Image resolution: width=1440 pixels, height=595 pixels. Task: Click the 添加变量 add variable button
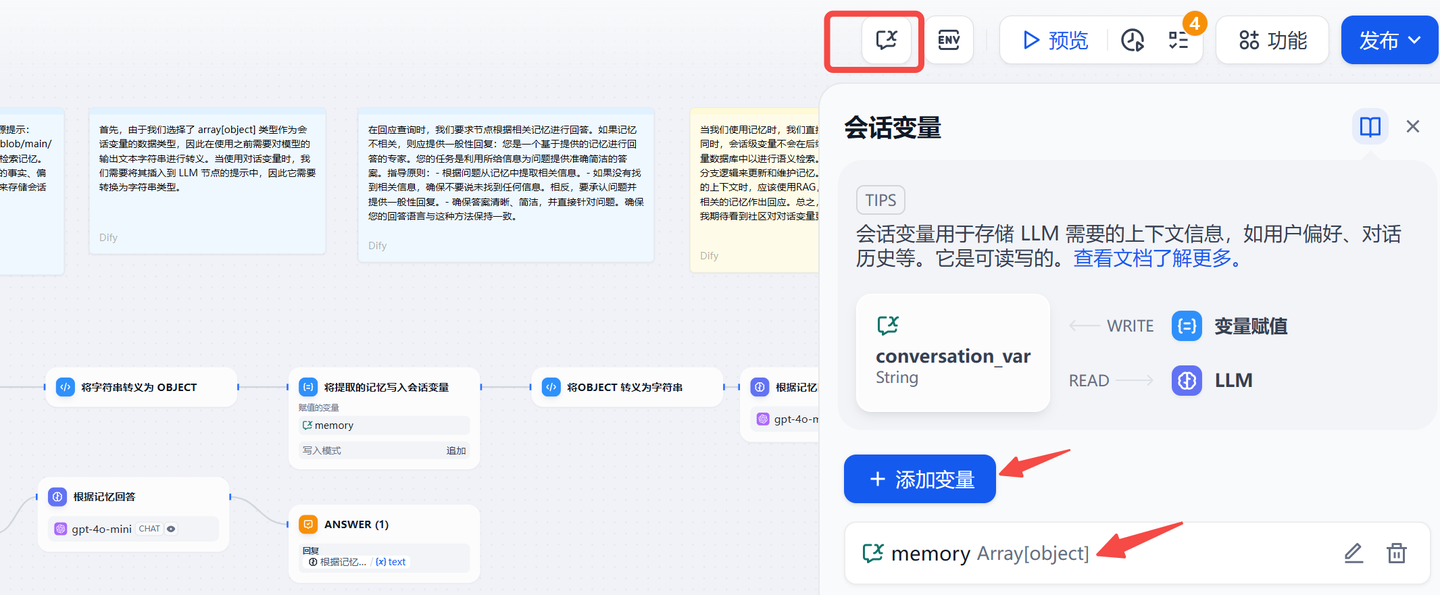[x=919, y=479]
